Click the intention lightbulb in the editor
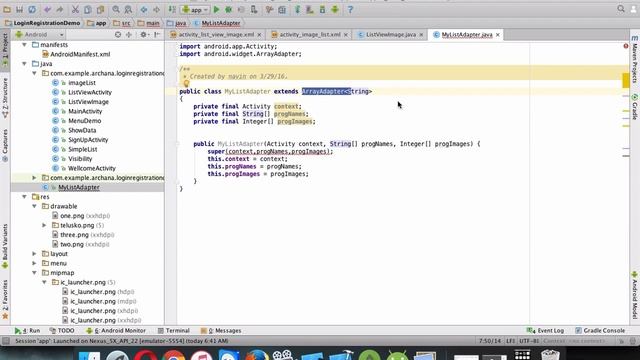The width and height of the screenshot is (640, 360). click(x=186, y=84)
